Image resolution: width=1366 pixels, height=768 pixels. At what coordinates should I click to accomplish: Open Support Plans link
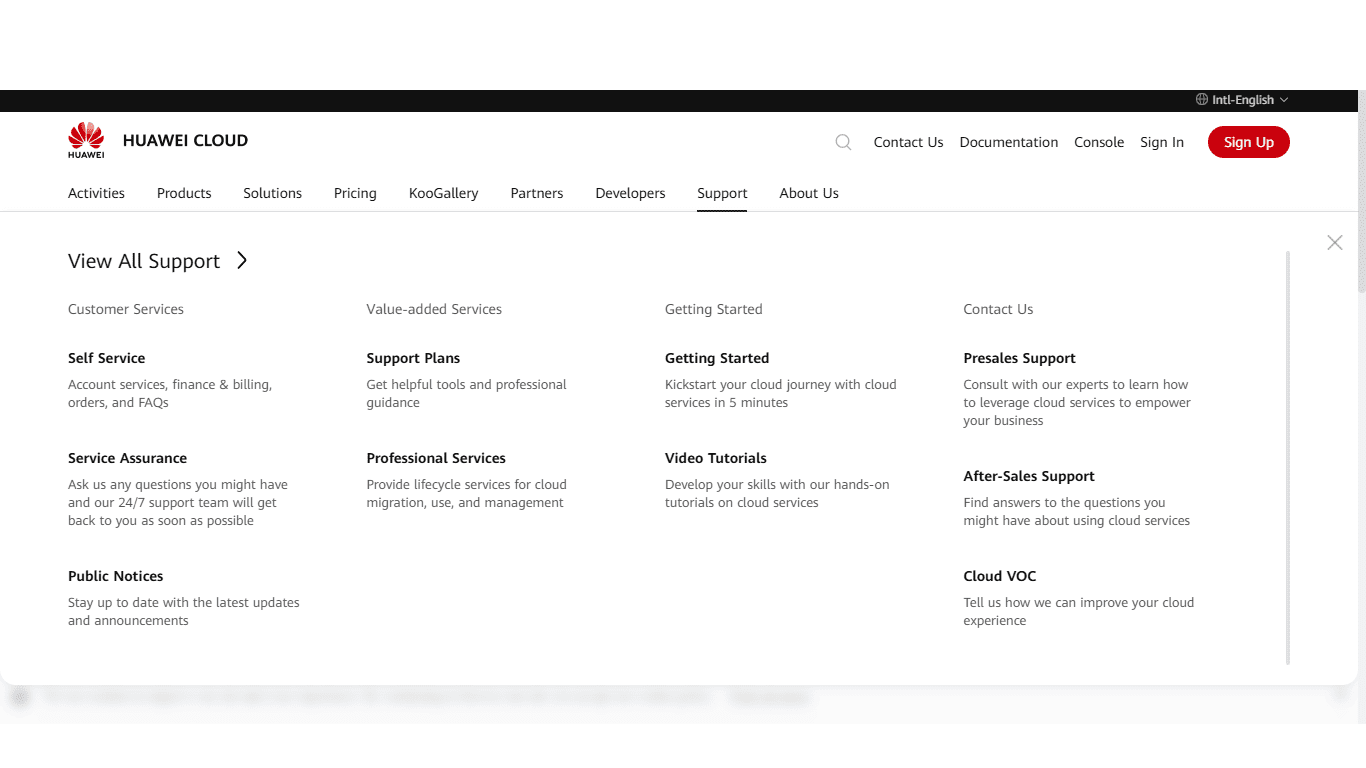tap(413, 358)
